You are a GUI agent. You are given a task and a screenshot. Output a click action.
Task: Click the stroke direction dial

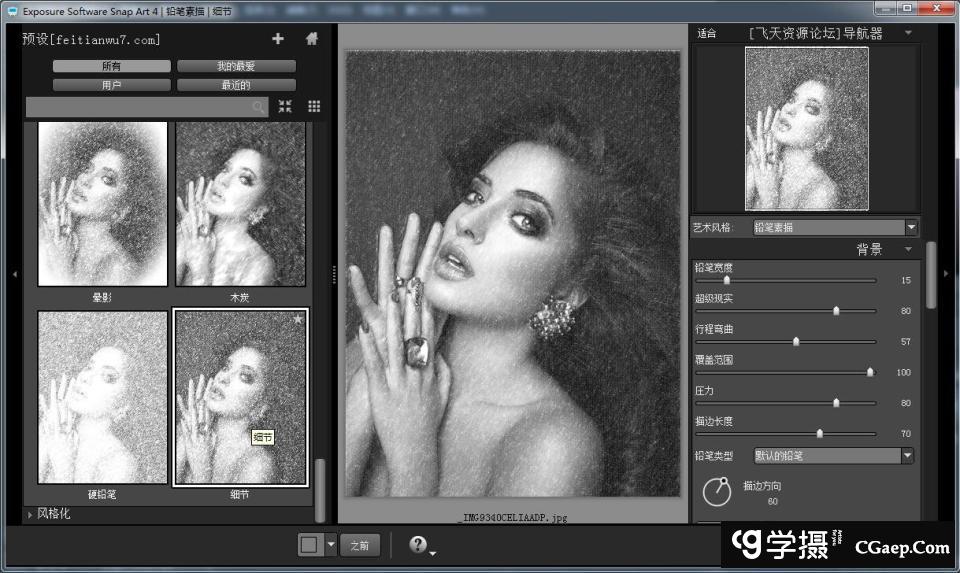coord(716,492)
